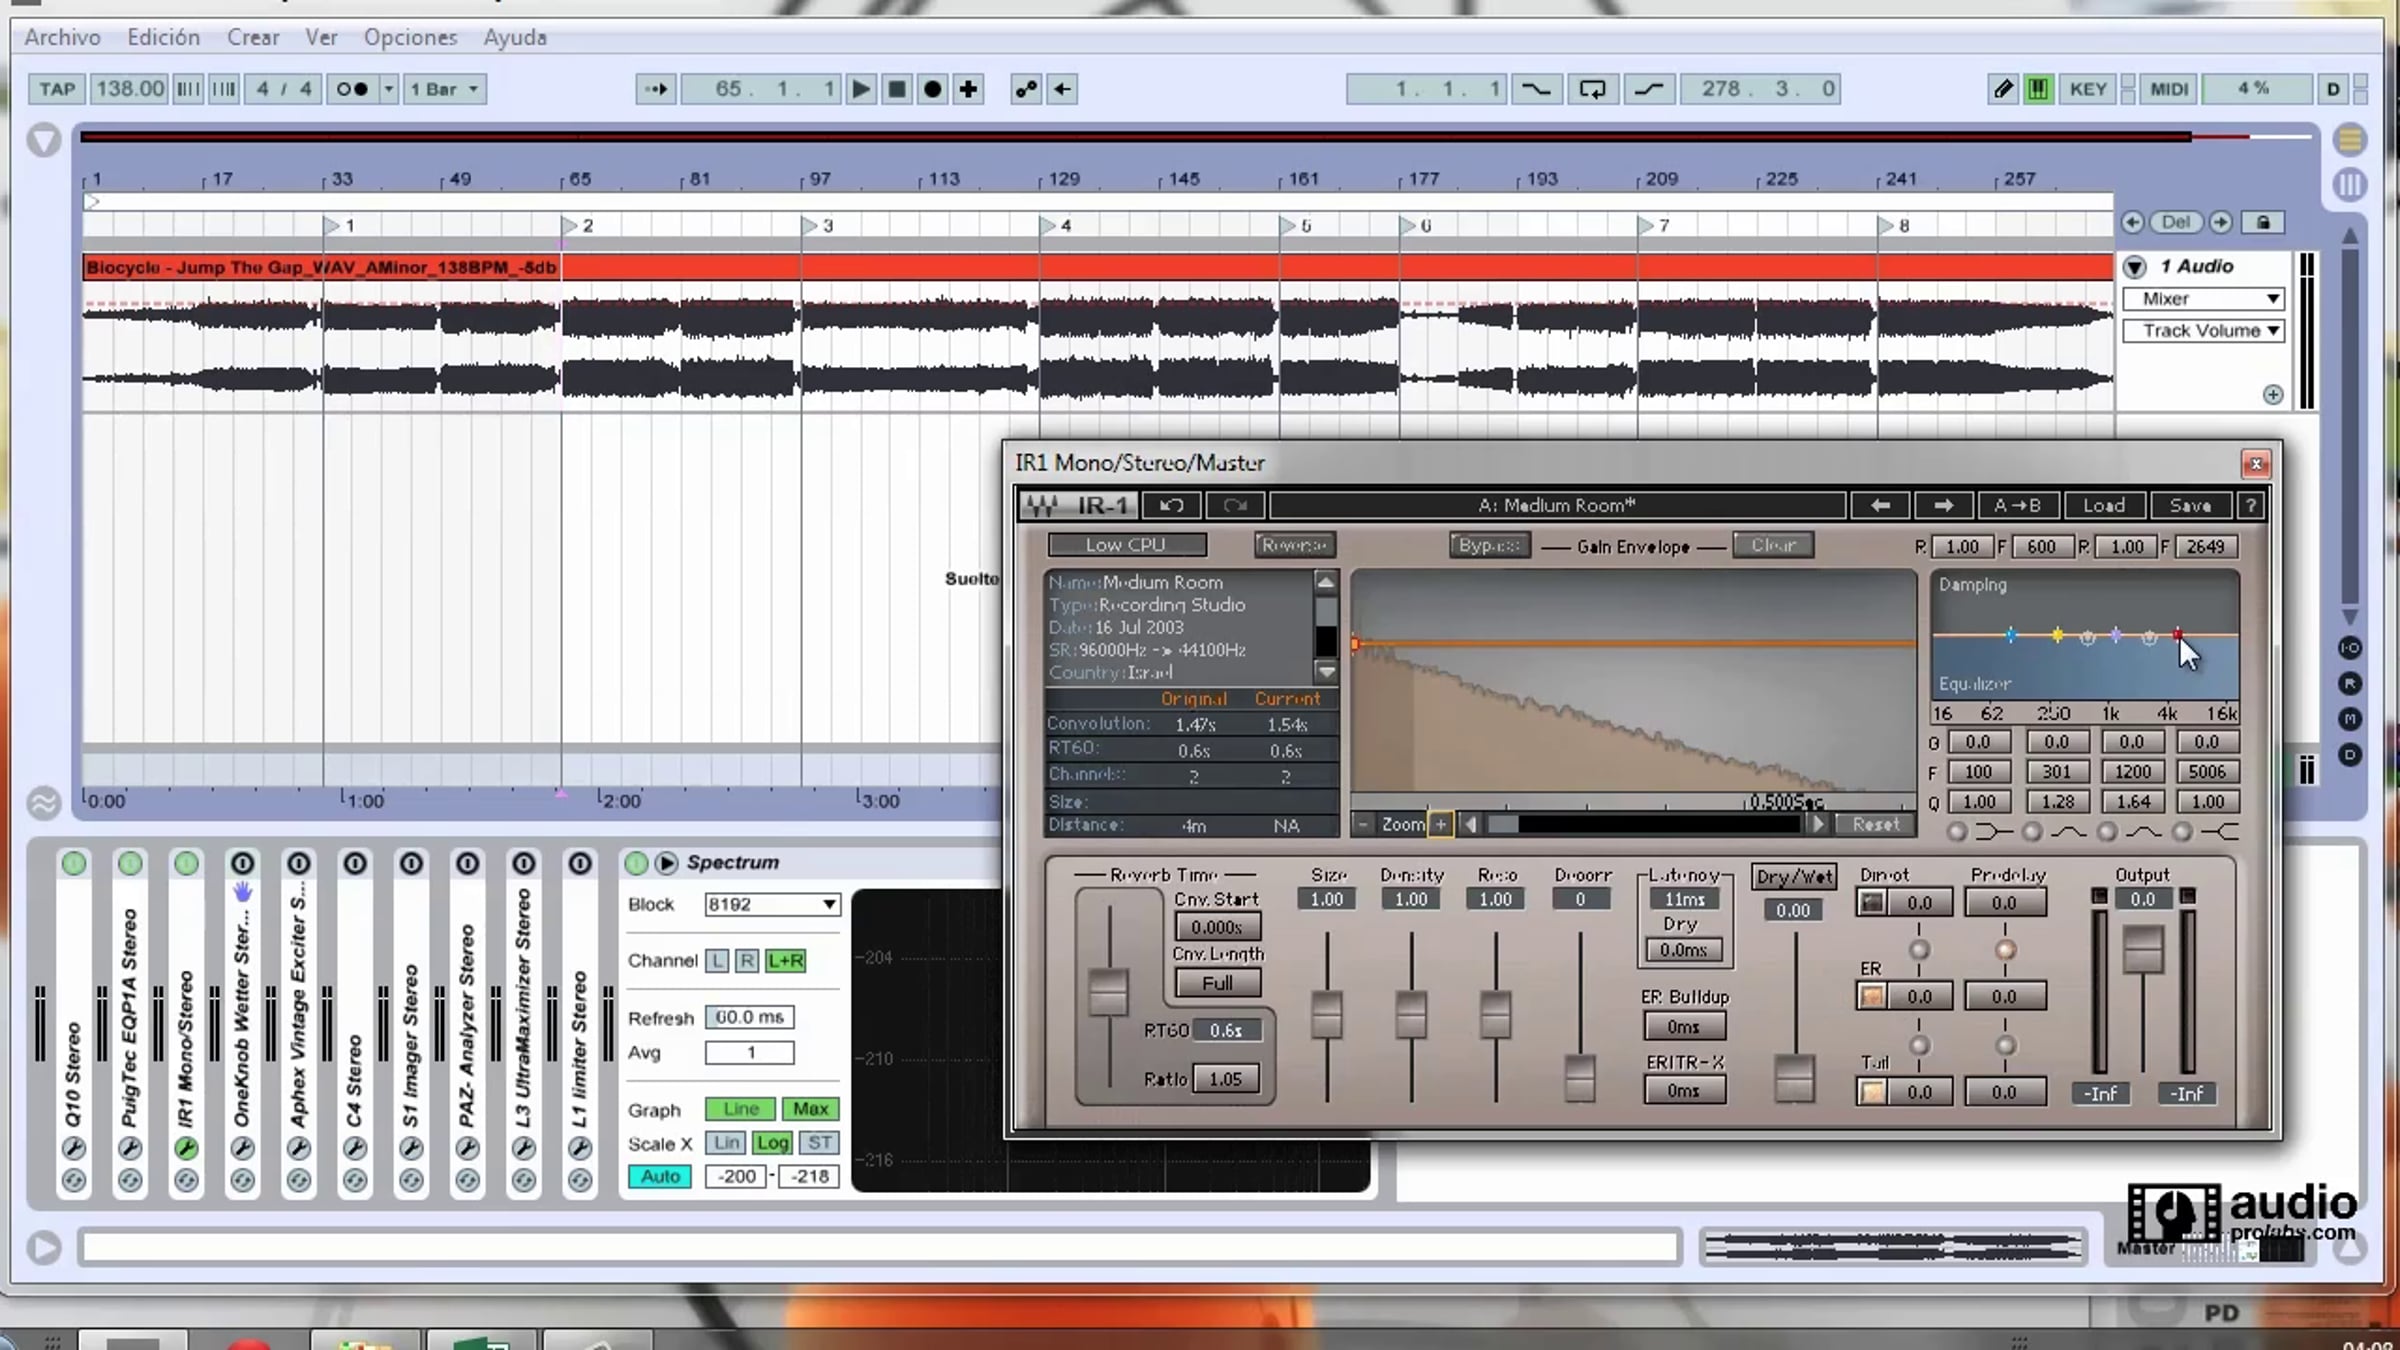The image size is (2400, 1350).
Task: Open the Archivo menu
Action: (62, 37)
